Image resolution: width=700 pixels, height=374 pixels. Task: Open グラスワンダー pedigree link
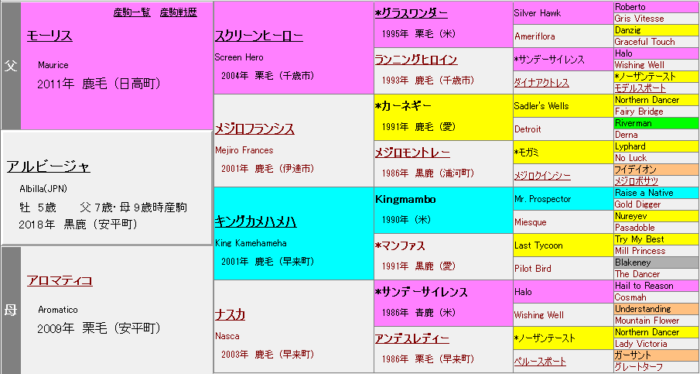pos(411,14)
